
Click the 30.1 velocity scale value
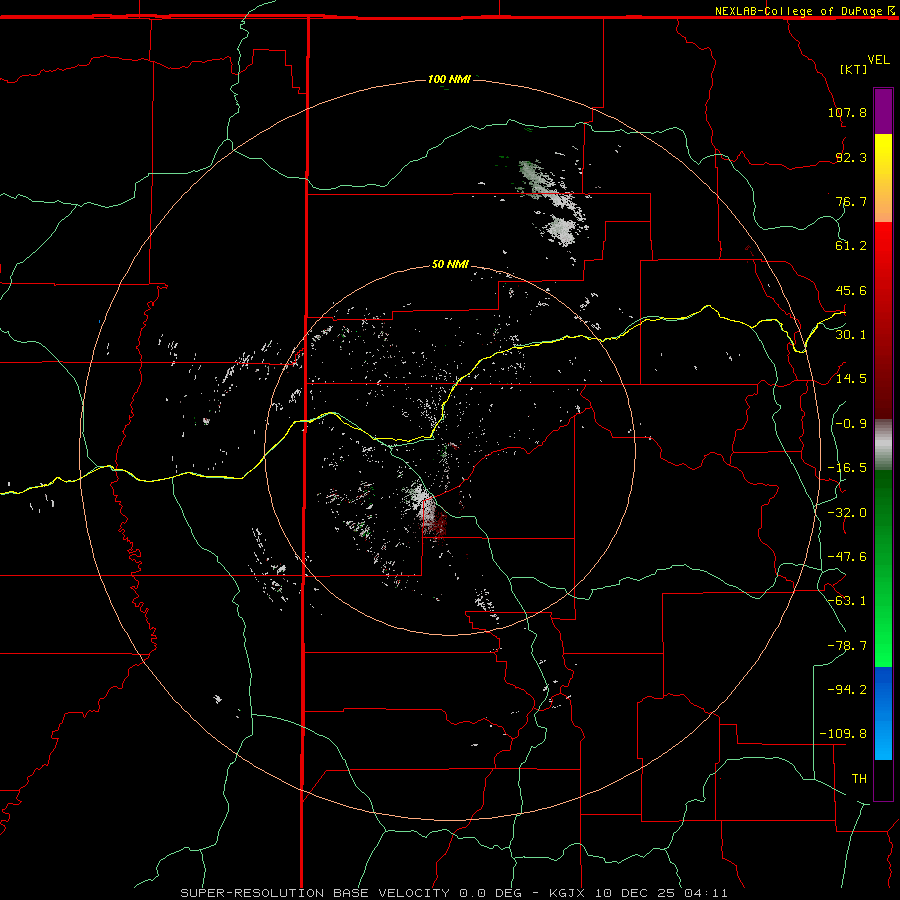pyautogui.click(x=851, y=335)
